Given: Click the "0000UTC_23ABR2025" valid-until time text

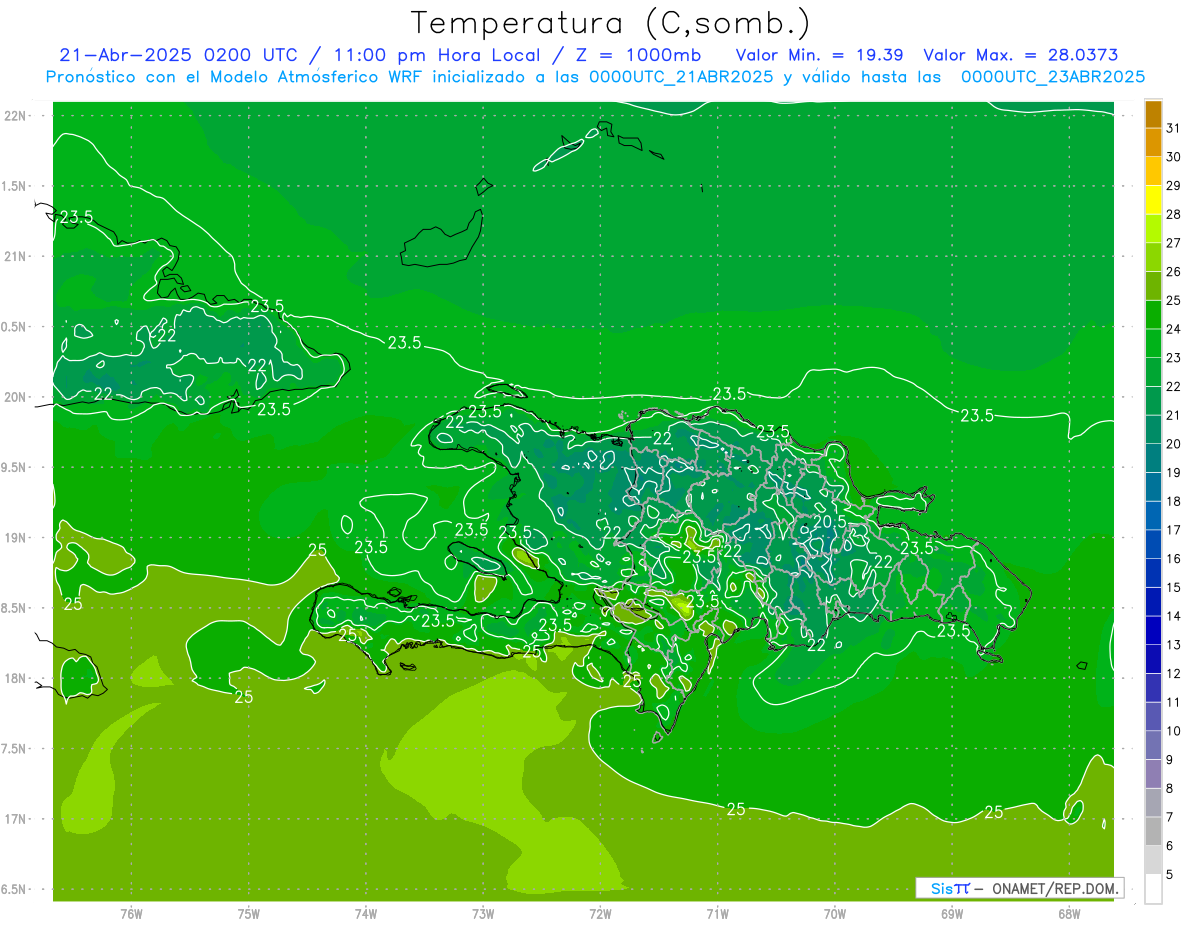Looking at the screenshot, I should tap(1053, 77).
